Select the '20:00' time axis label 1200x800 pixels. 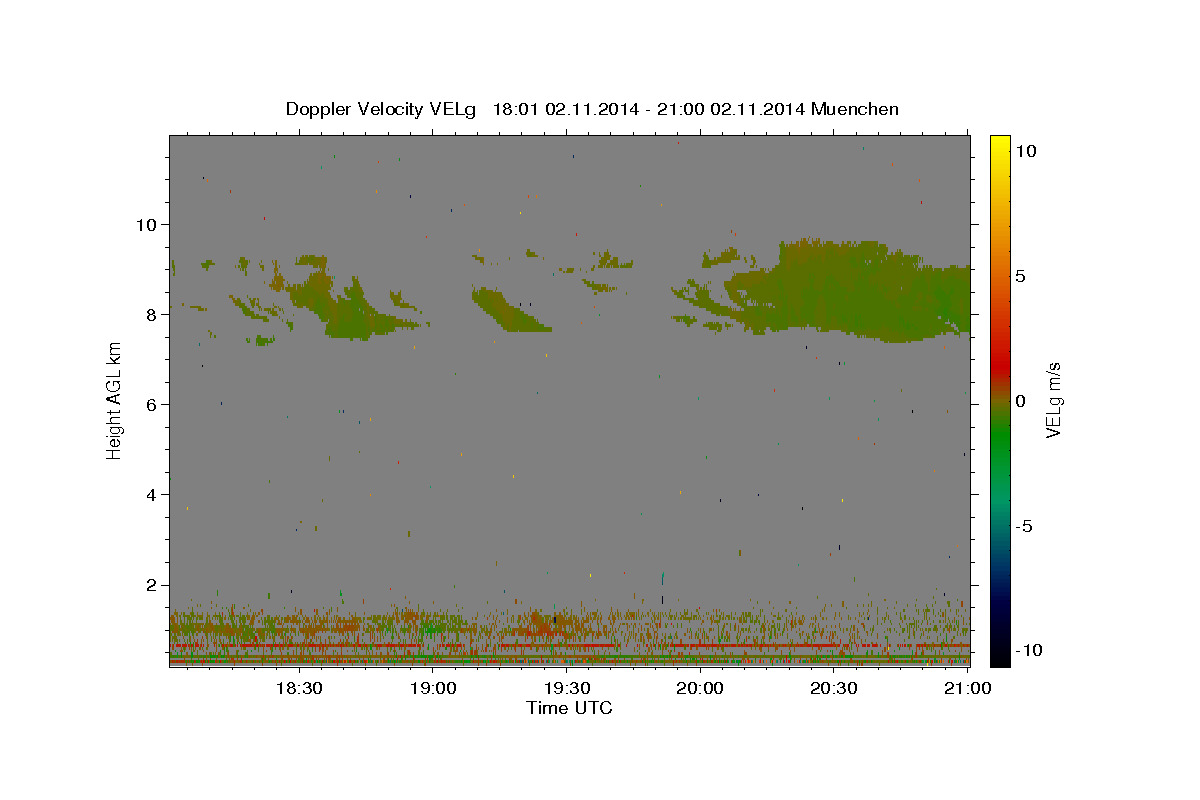pos(700,688)
